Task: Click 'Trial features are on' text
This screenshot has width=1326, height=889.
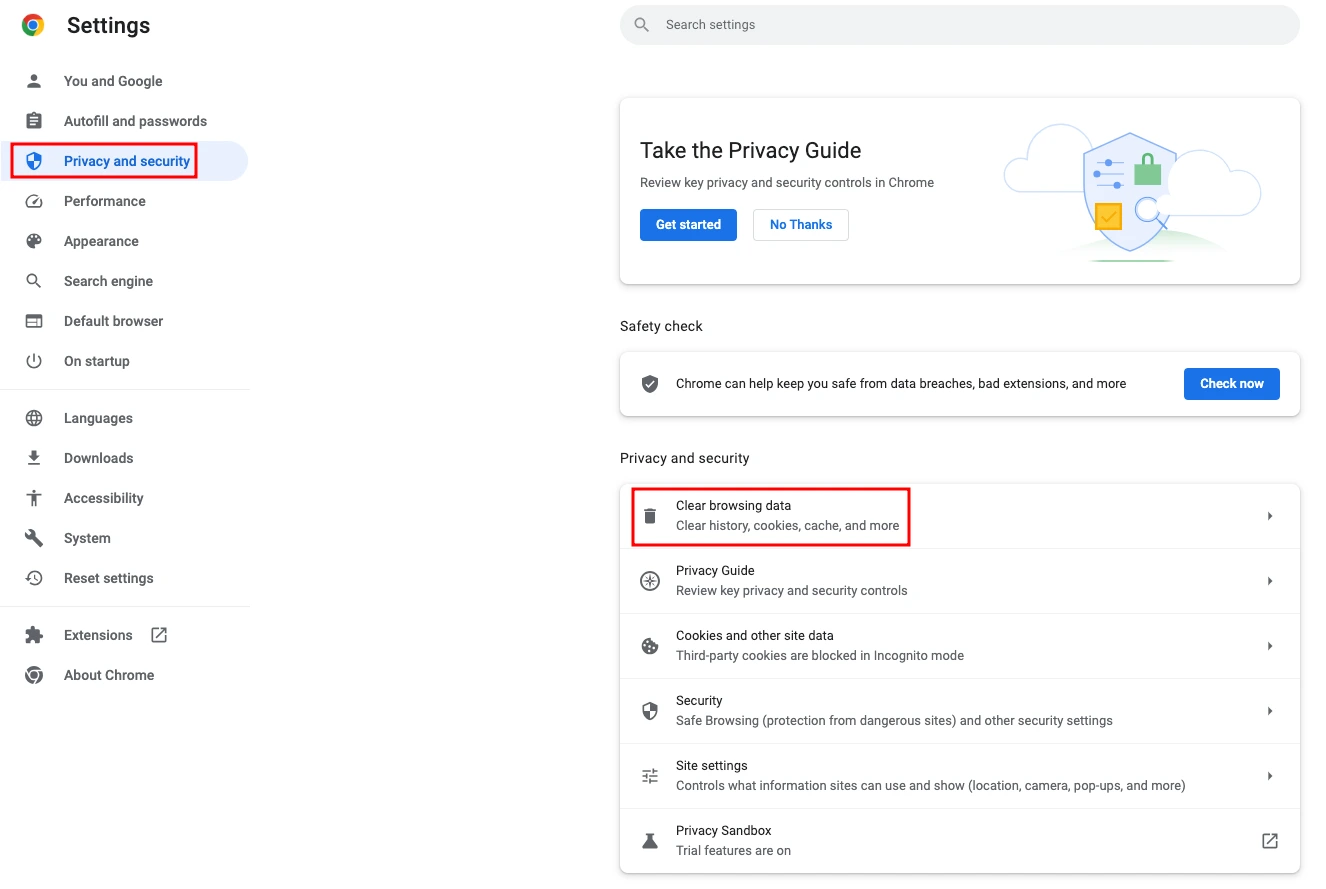Action: point(733,851)
